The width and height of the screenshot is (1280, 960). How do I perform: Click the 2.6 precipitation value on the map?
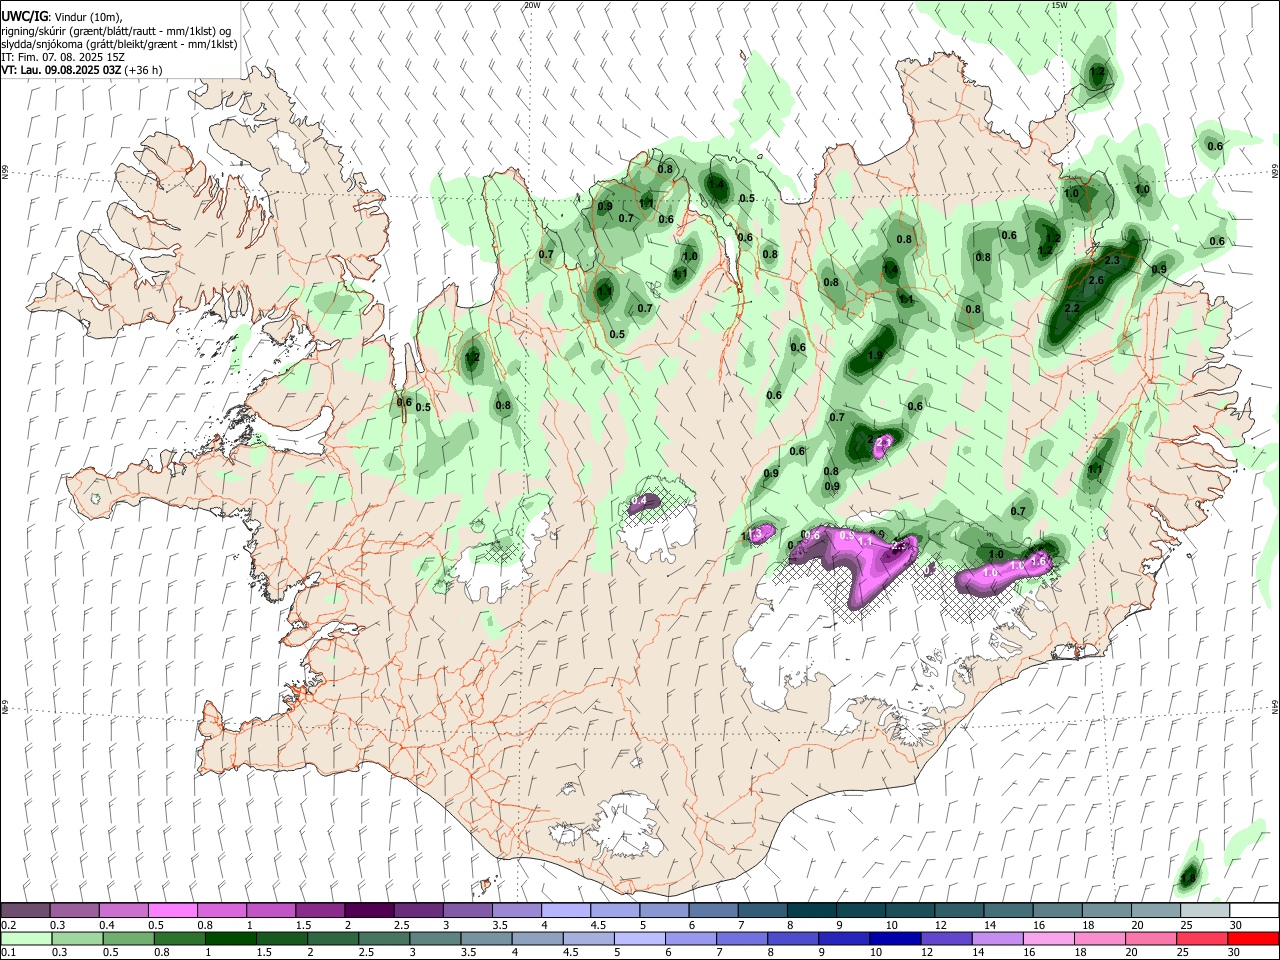(x=1095, y=281)
